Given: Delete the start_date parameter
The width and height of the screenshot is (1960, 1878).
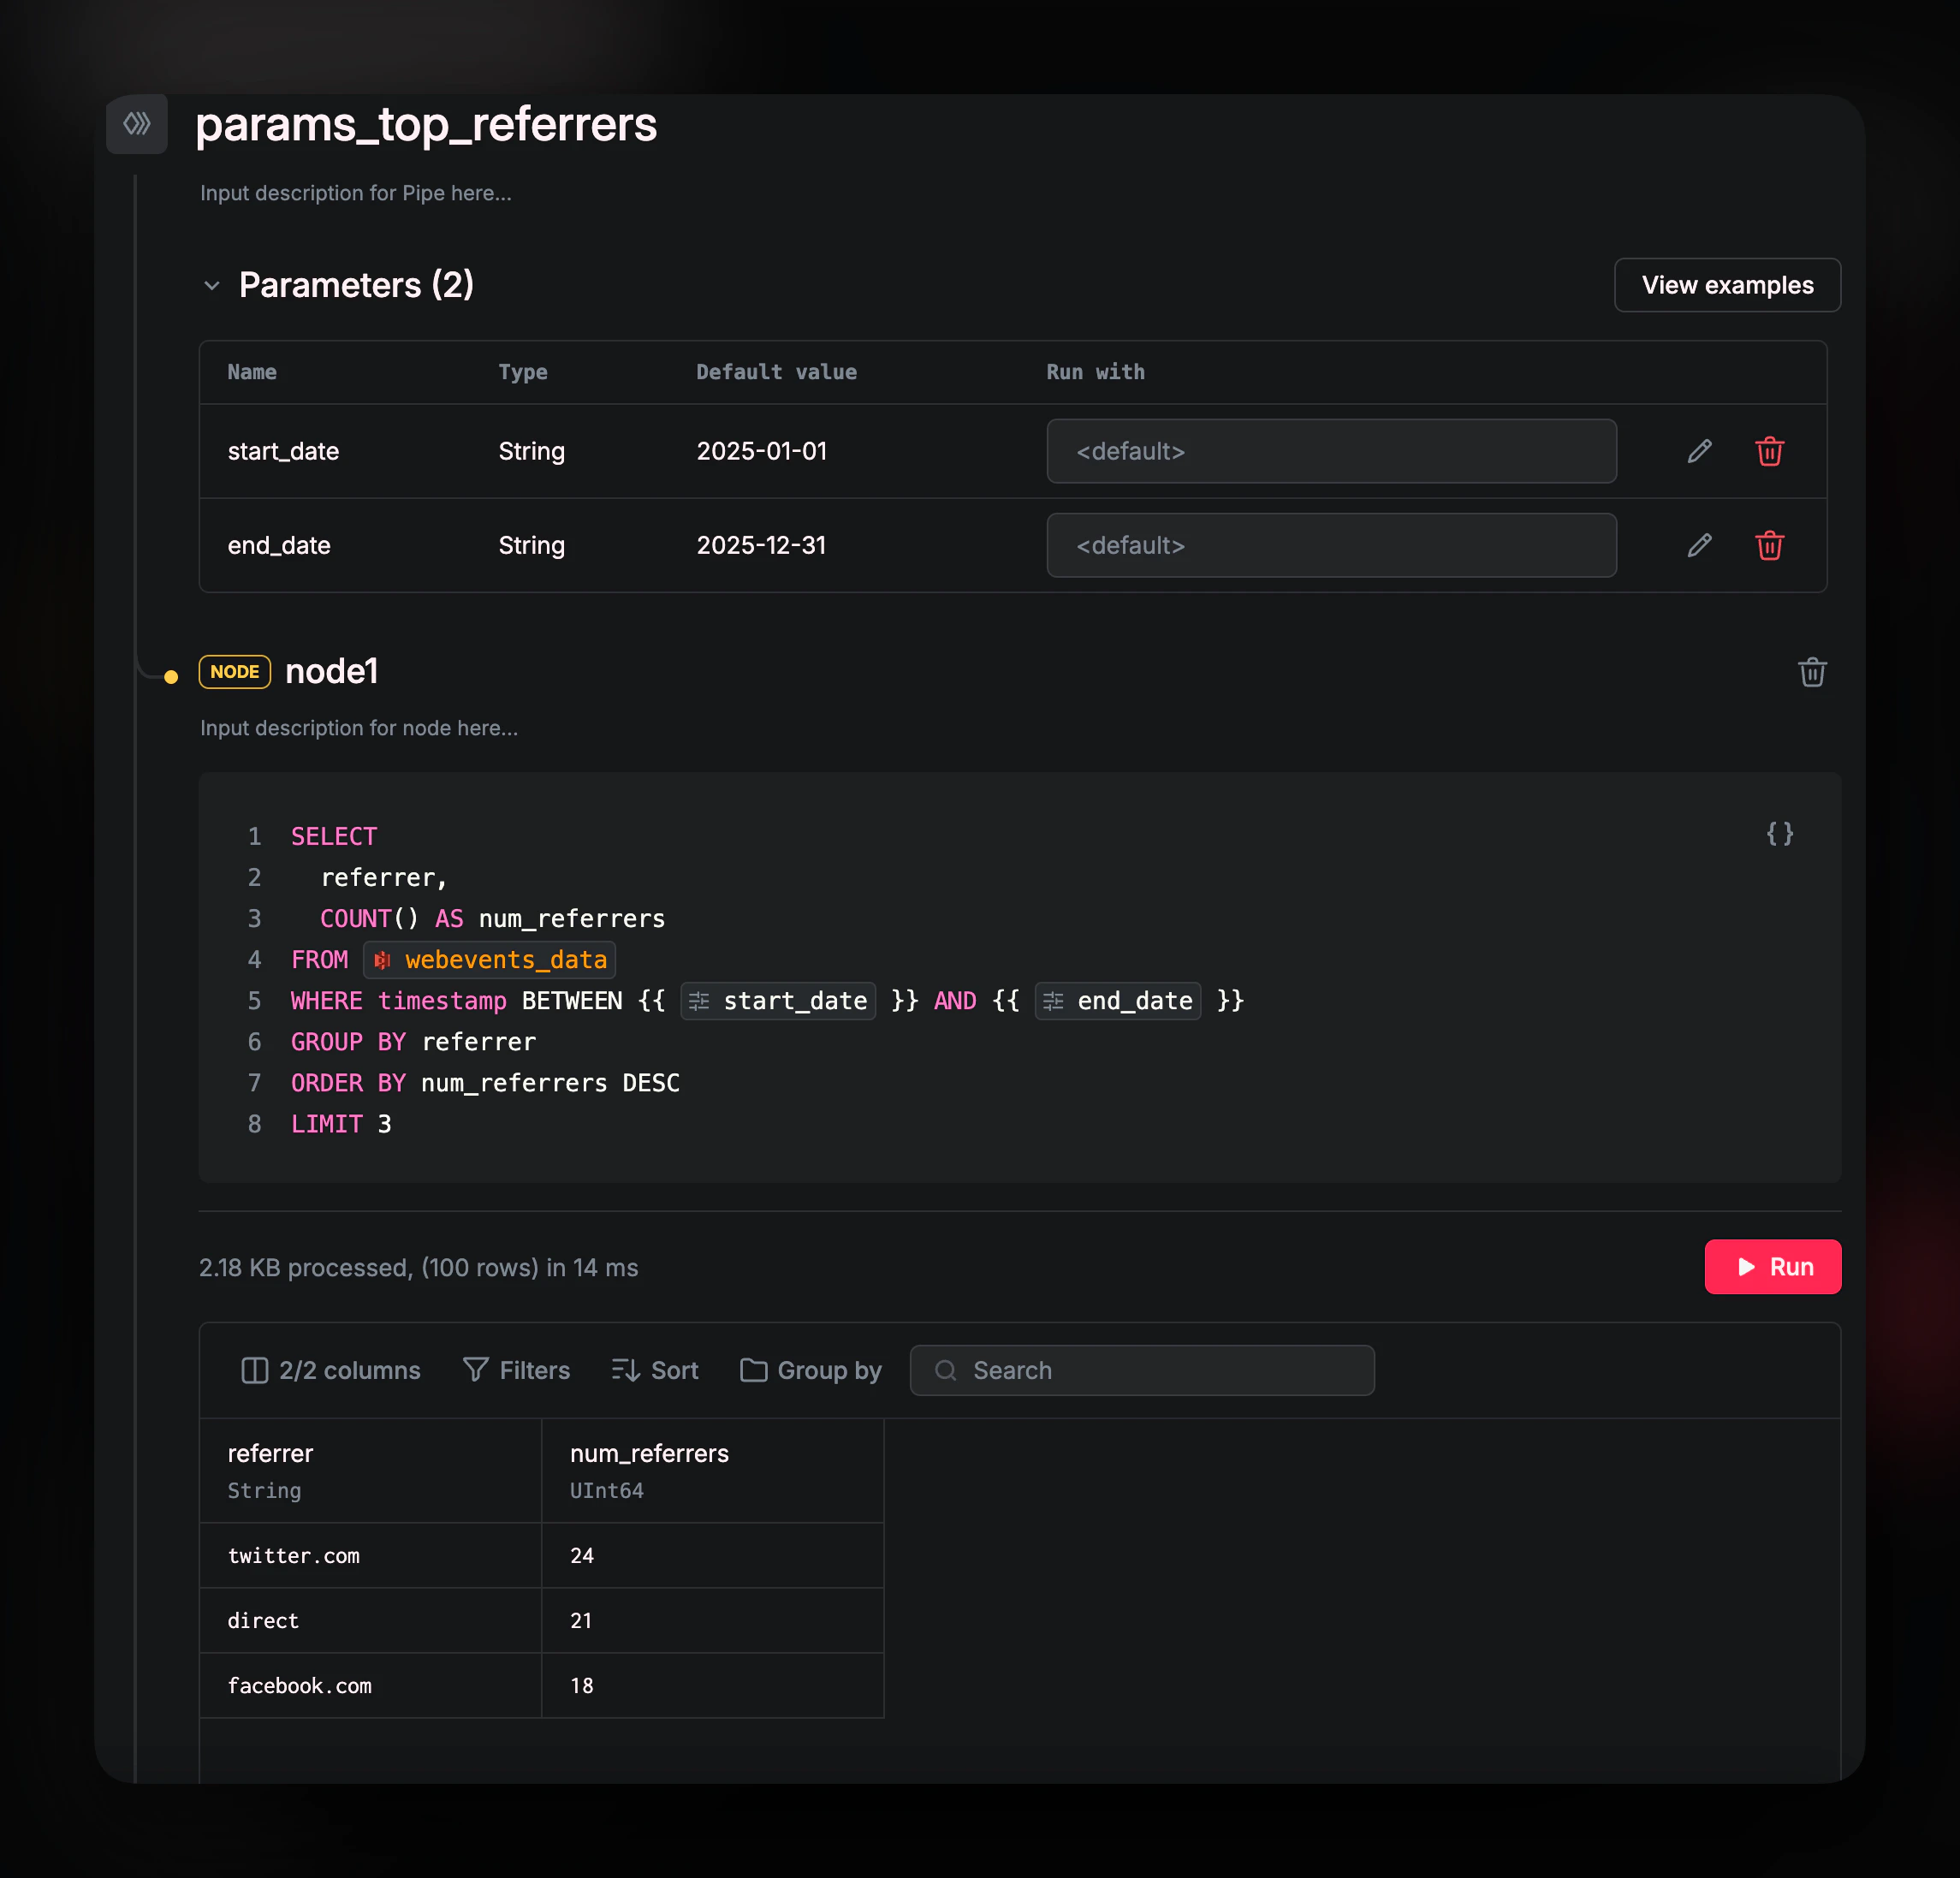Looking at the screenshot, I should coord(1769,451).
